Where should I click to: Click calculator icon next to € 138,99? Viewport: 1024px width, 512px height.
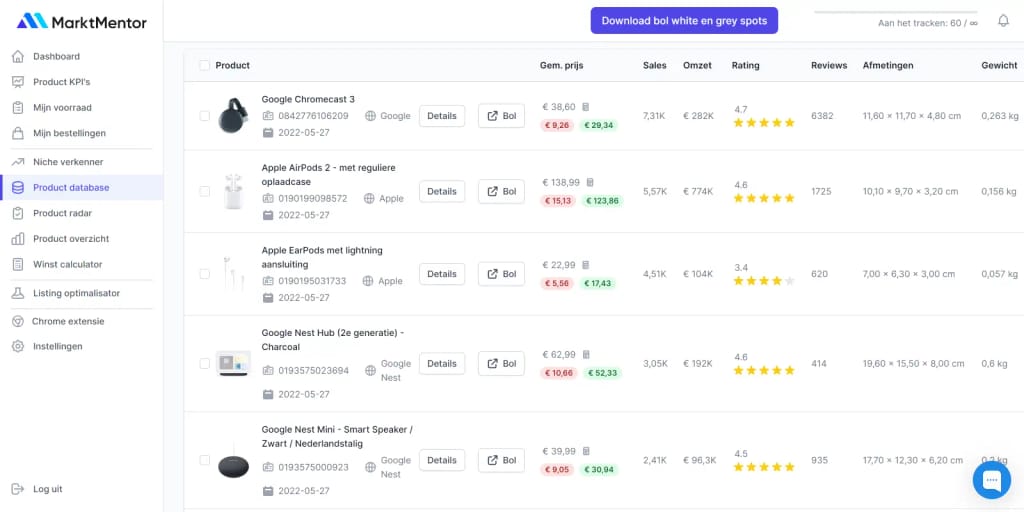pos(590,183)
